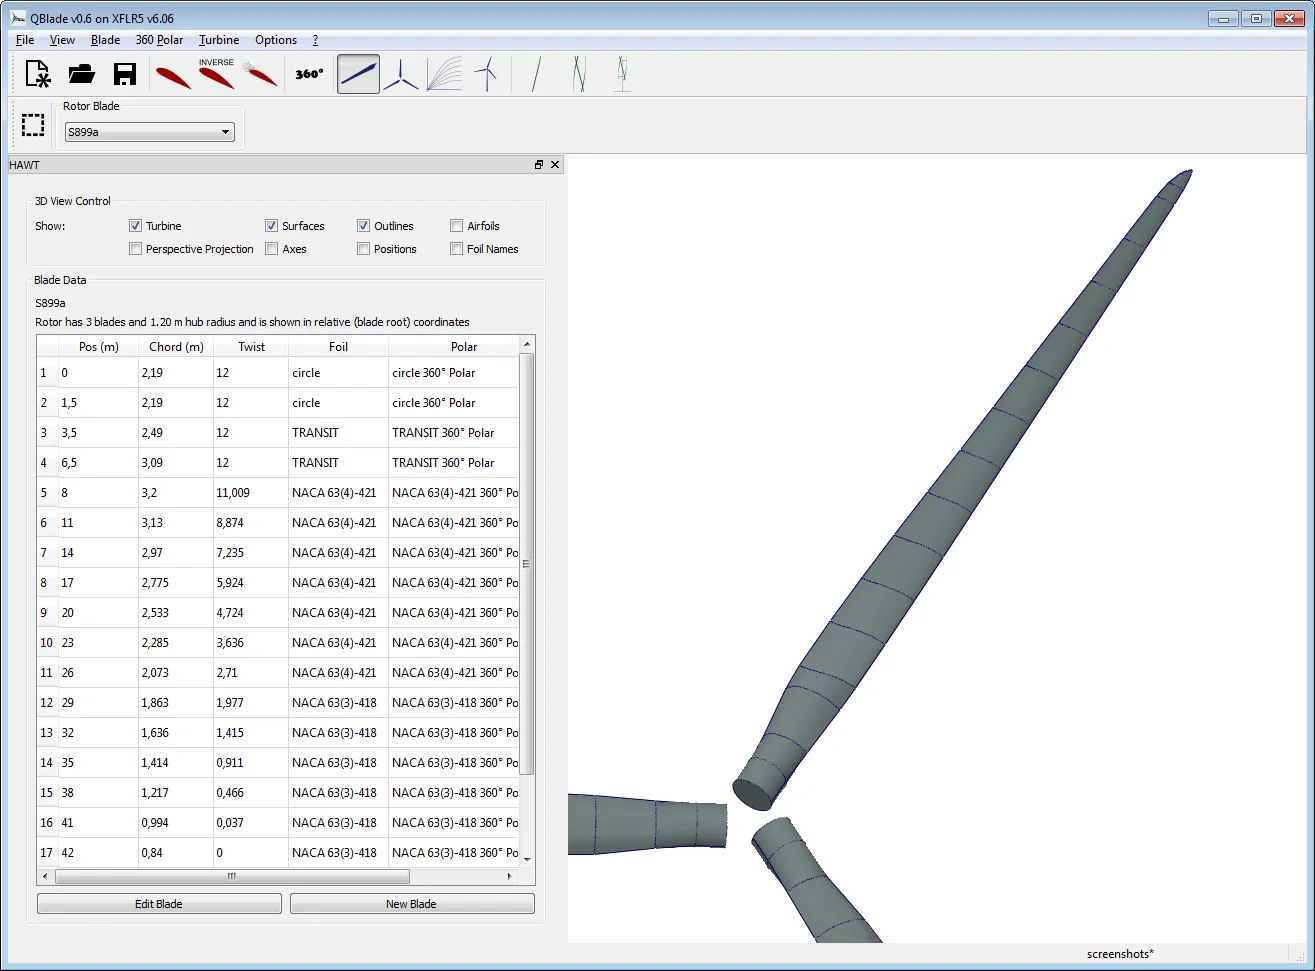Open the Rotor Blade selection dropdown
This screenshot has width=1315, height=971.
(224, 131)
